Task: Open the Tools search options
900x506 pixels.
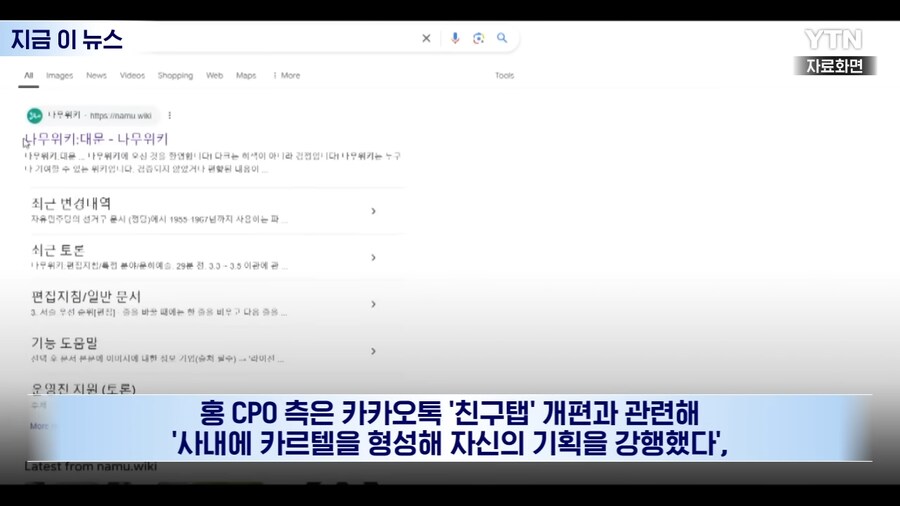Action: point(505,75)
